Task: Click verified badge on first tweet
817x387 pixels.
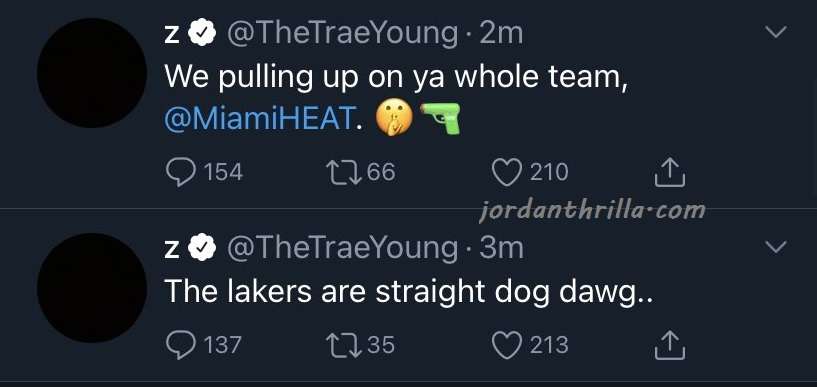Action: coord(202,34)
